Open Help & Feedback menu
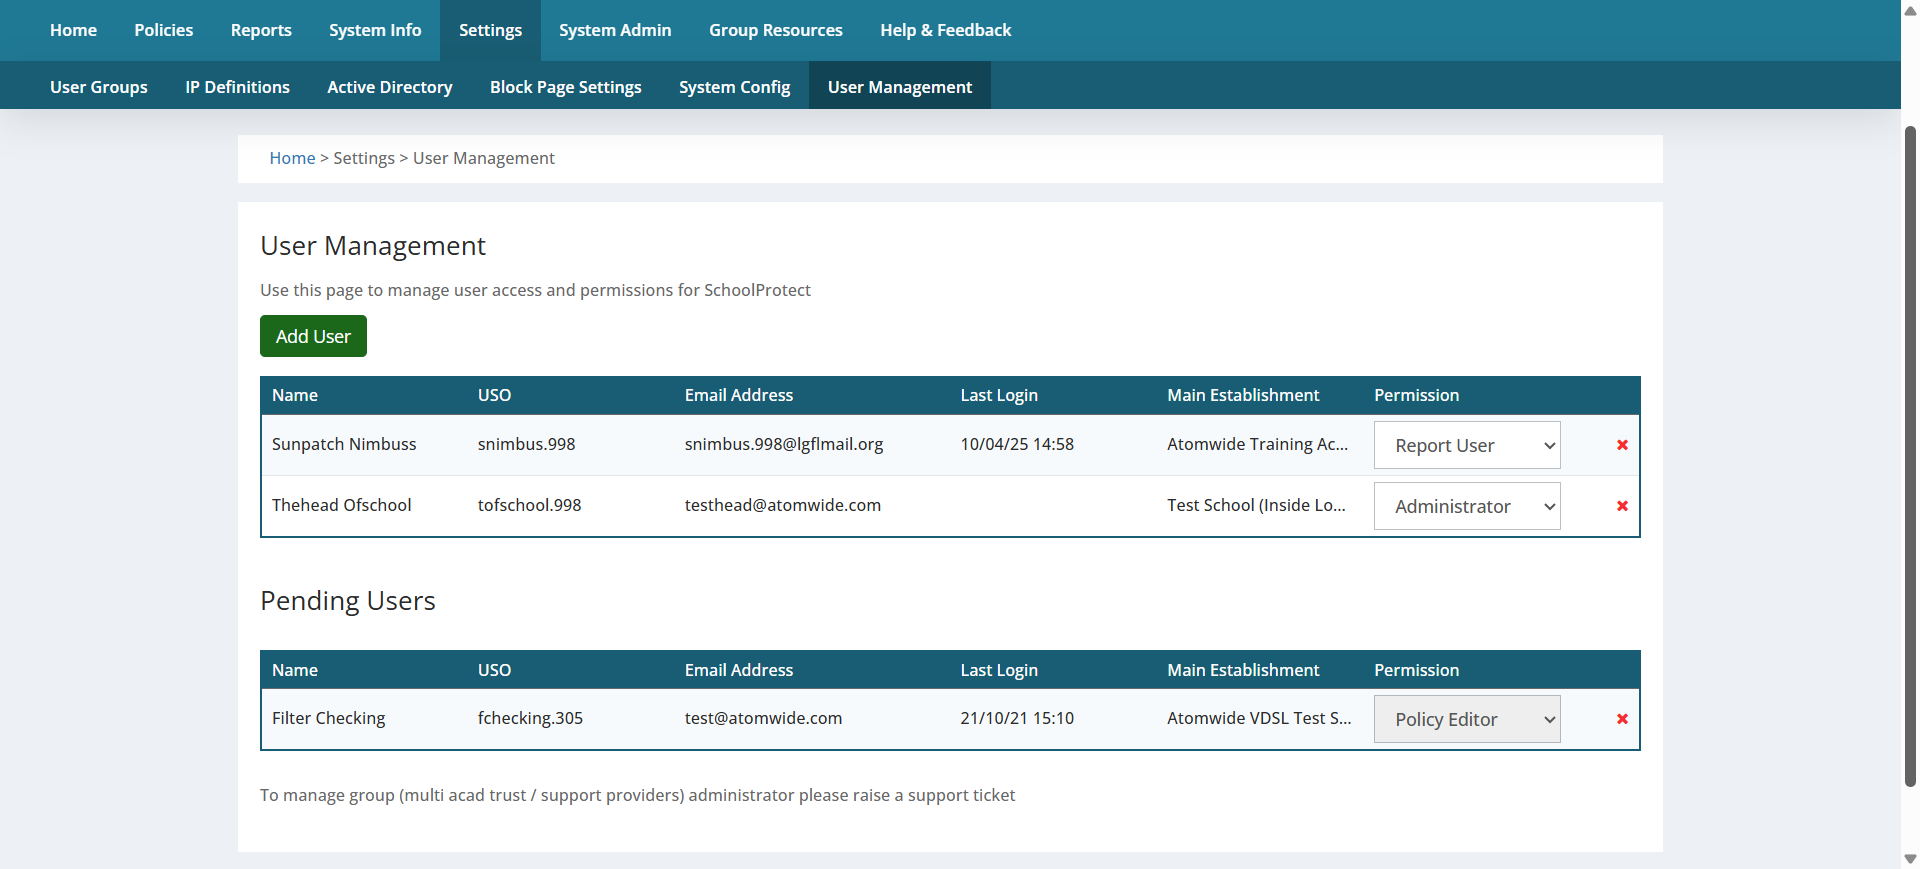Image resolution: width=1920 pixels, height=869 pixels. click(945, 30)
